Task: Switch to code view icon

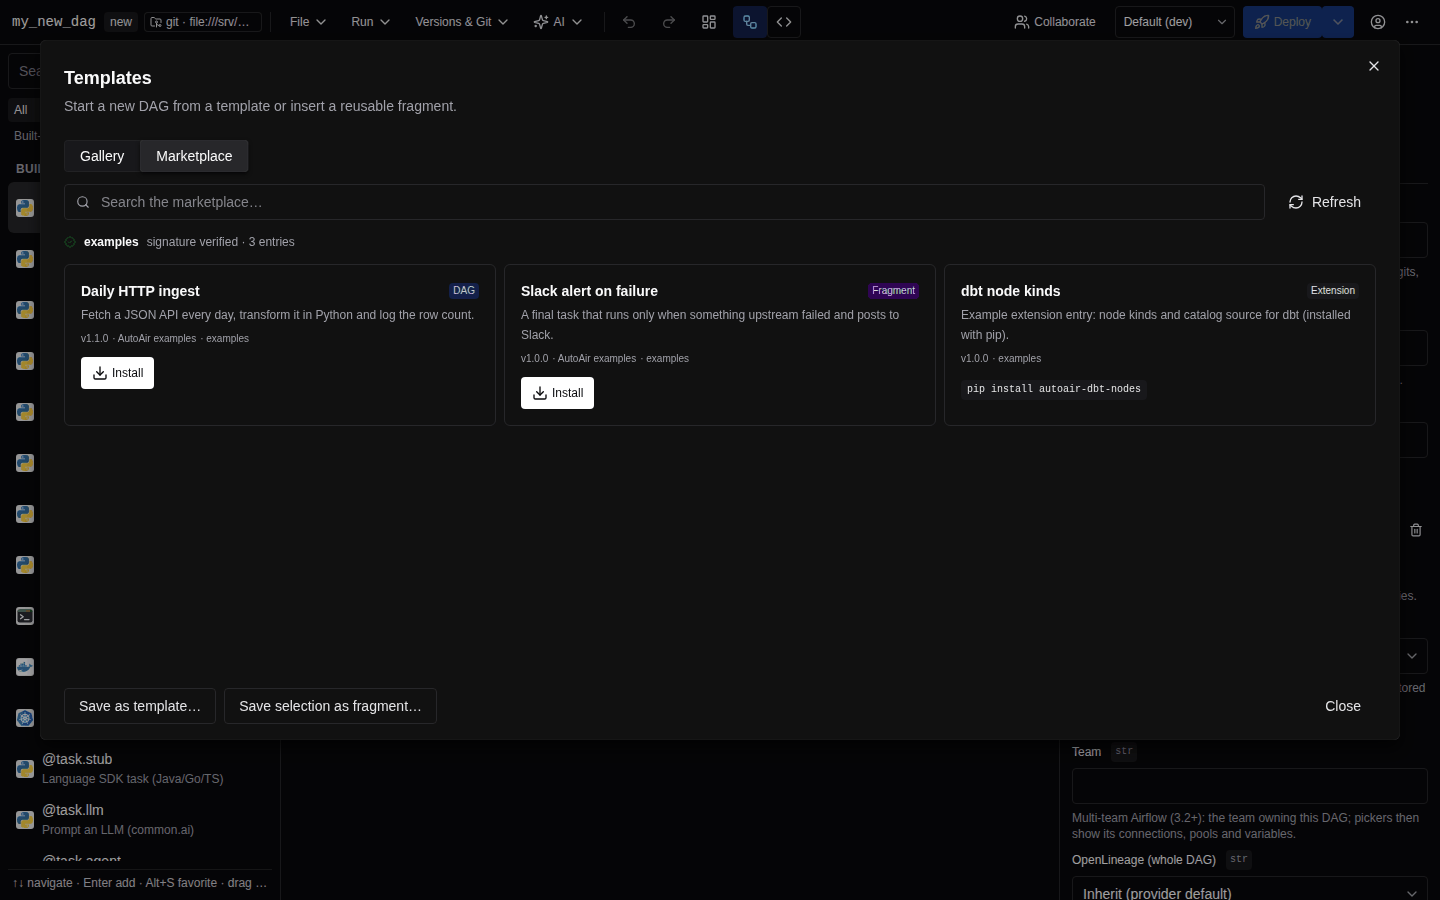Action: (x=784, y=22)
